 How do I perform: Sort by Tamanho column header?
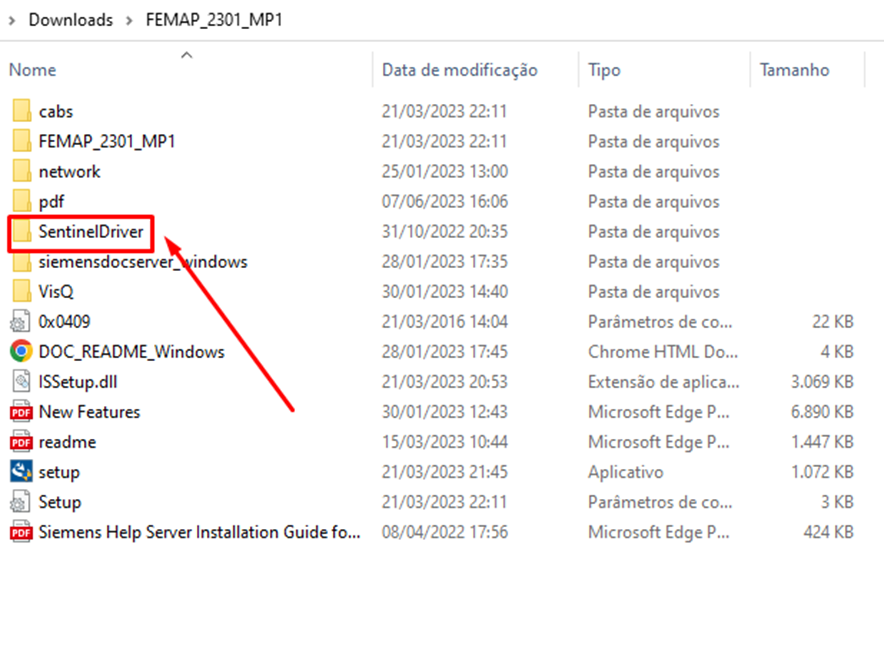pyautogui.click(x=794, y=70)
